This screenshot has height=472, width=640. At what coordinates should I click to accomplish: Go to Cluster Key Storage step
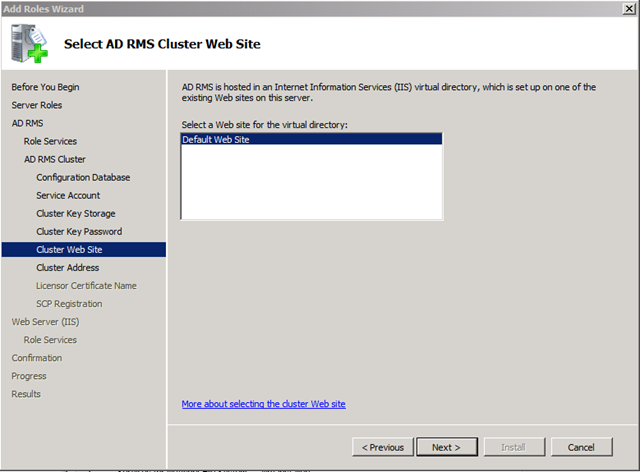pyautogui.click(x=76, y=214)
